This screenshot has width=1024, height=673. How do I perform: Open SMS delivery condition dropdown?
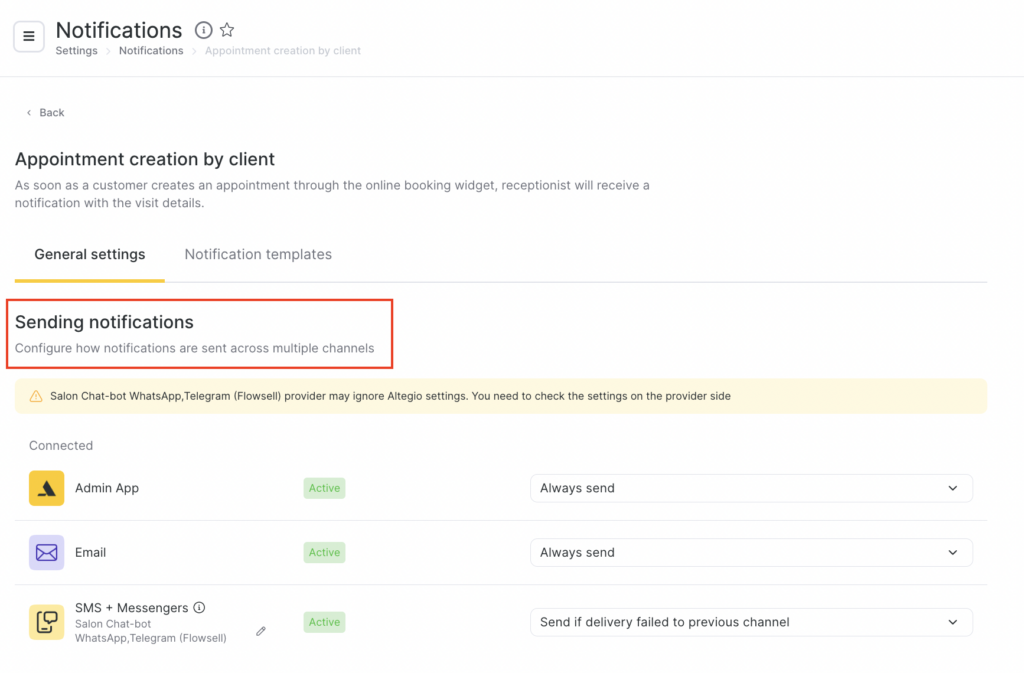pyautogui.click(x=750, y=622)
